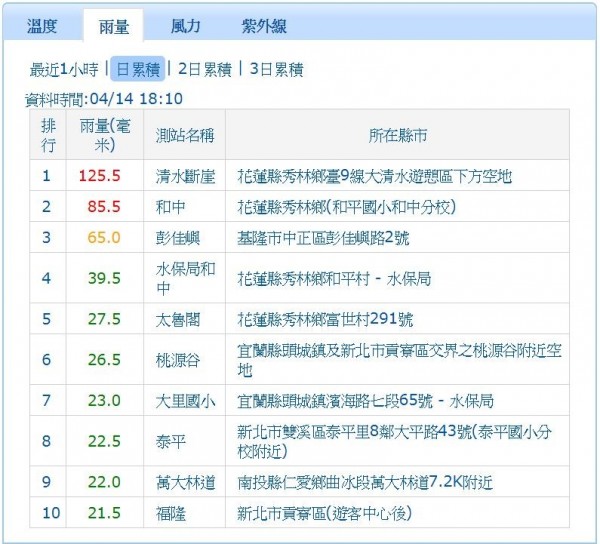Image resolution: width=600 pixels, height=544 pixels.
Task: Select station name 桃源谷
Action: tap(178, 360)
